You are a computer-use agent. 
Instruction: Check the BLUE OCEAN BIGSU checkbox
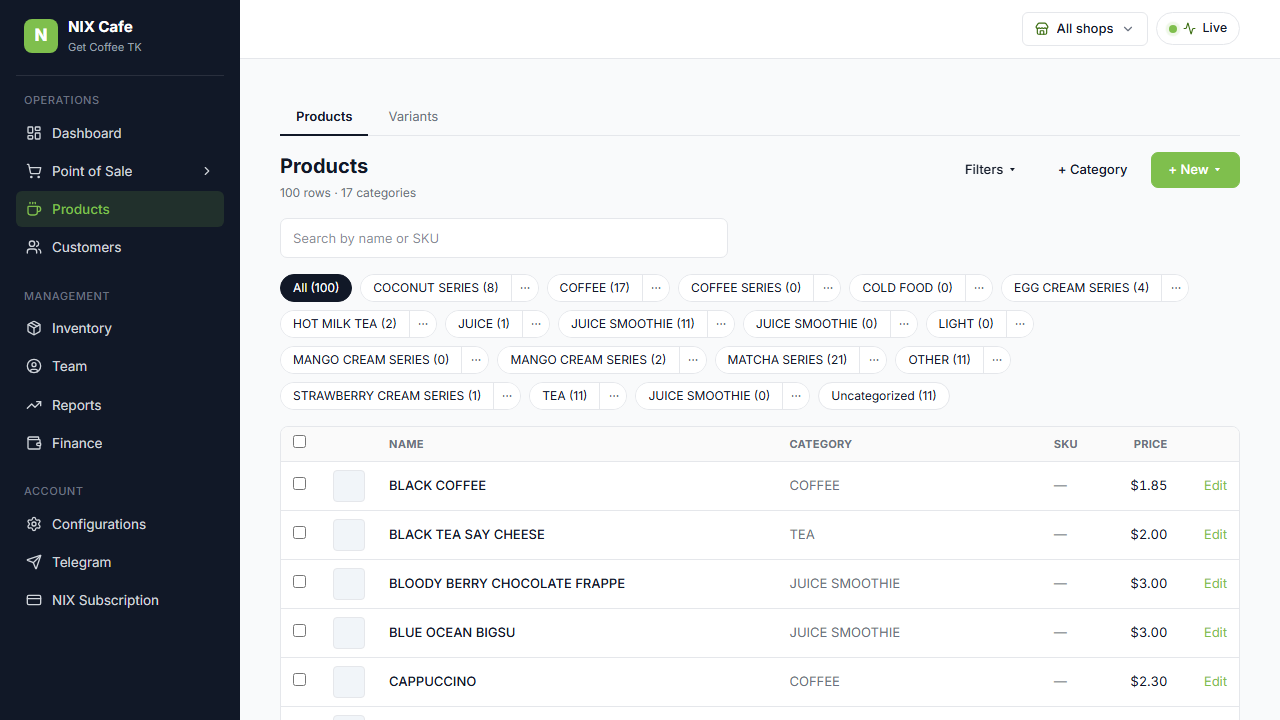click(299, 631)
